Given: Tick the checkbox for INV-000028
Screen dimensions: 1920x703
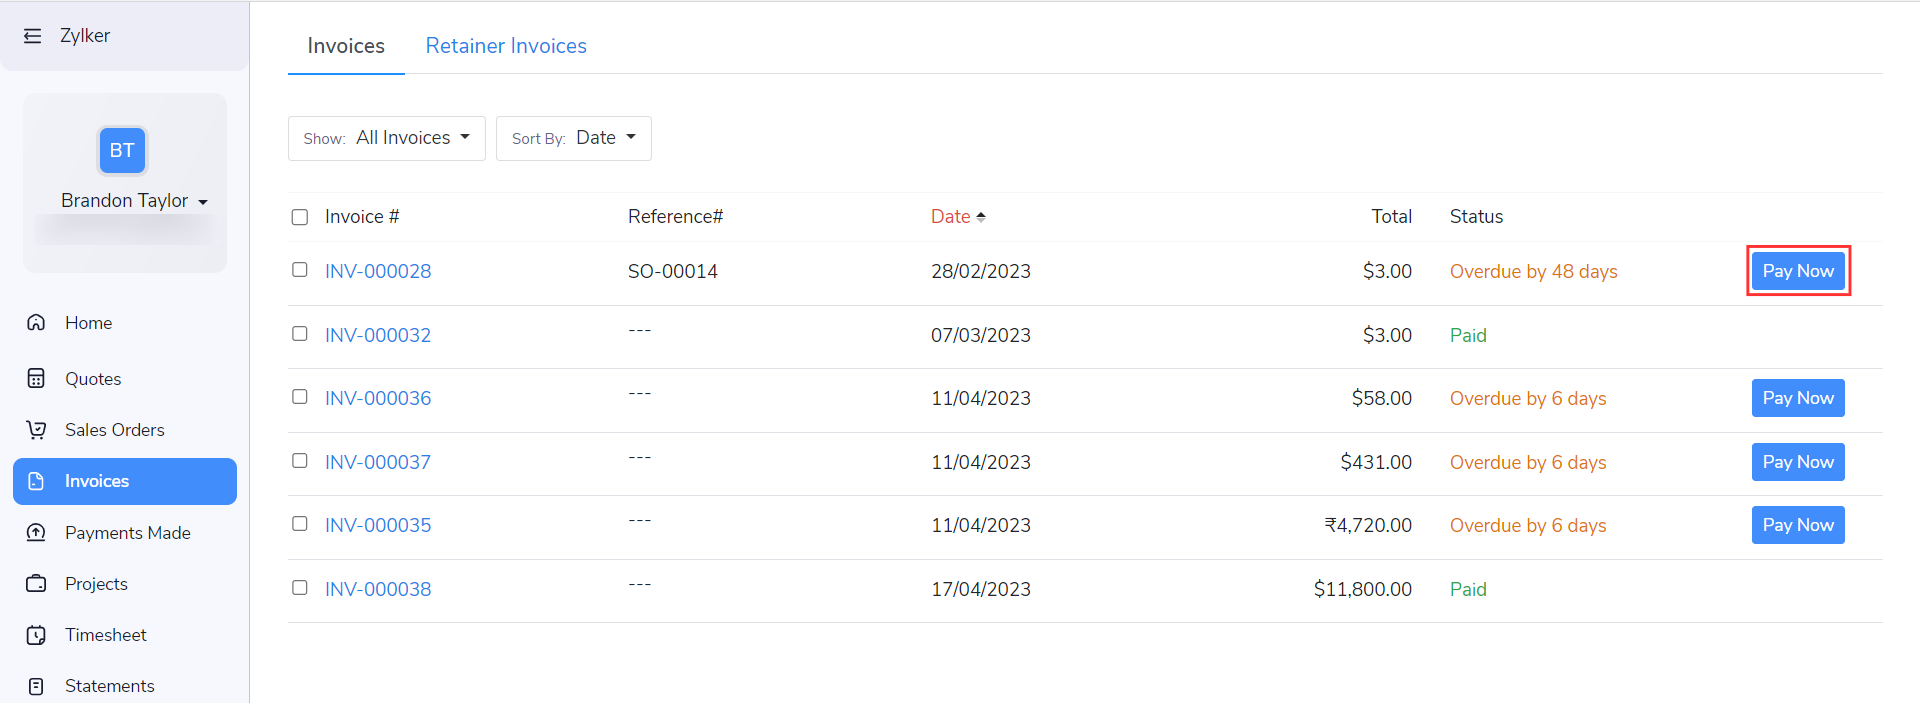Looking at the screenshot, I should point(299,269).
